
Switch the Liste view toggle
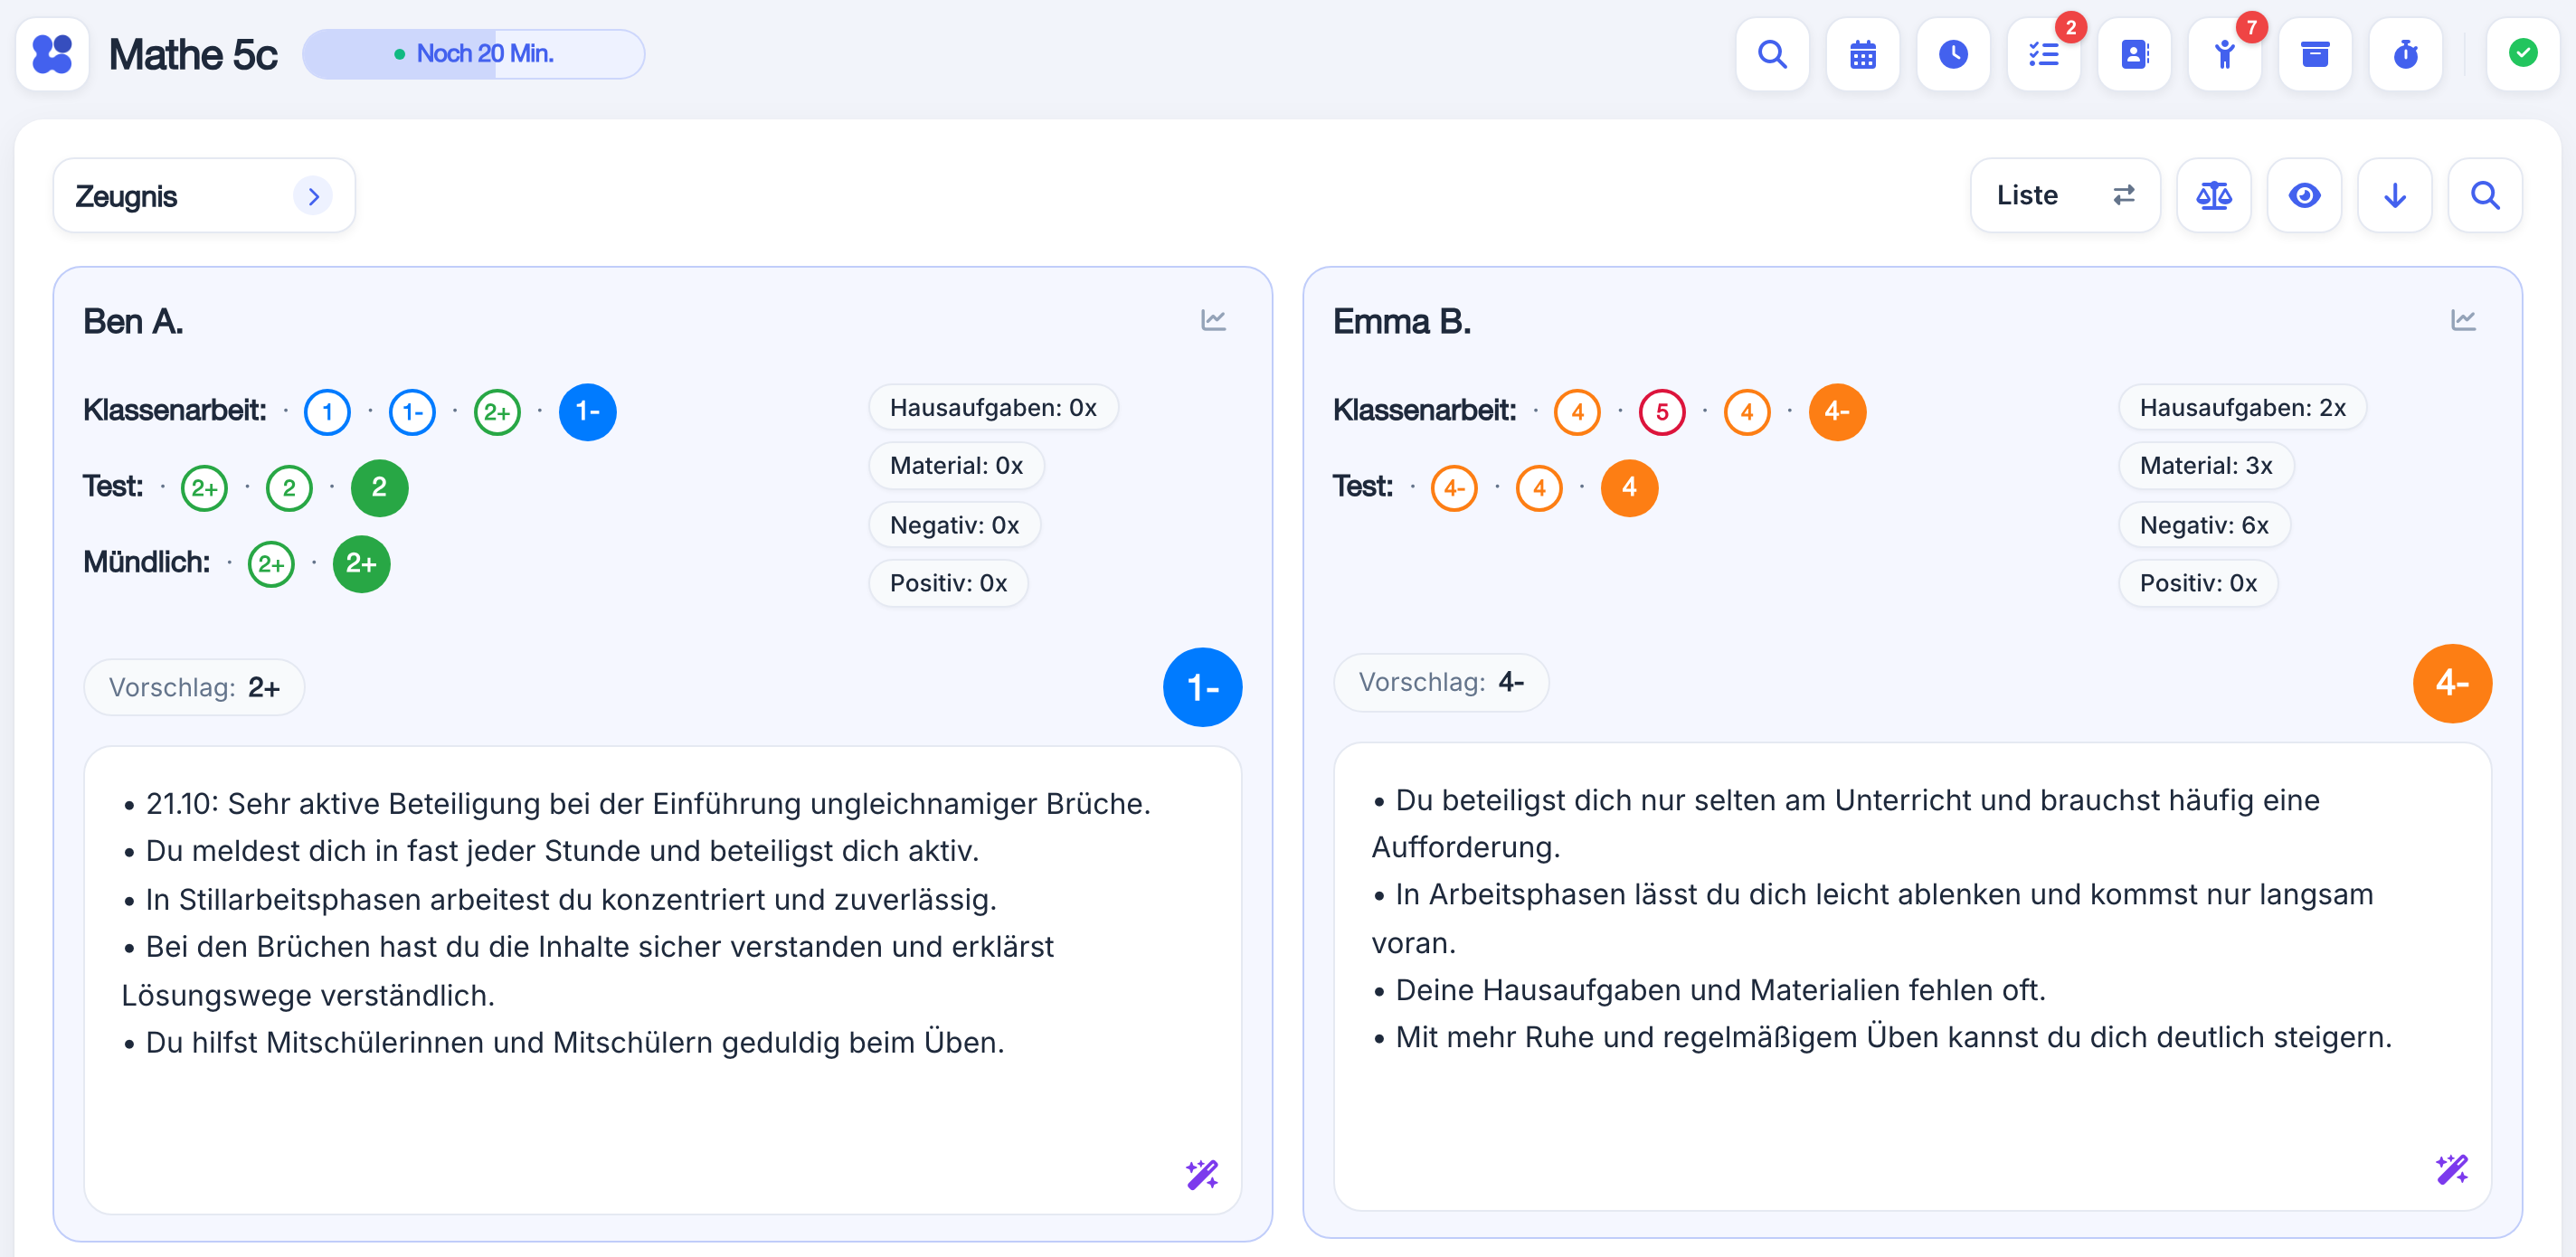2065,195
